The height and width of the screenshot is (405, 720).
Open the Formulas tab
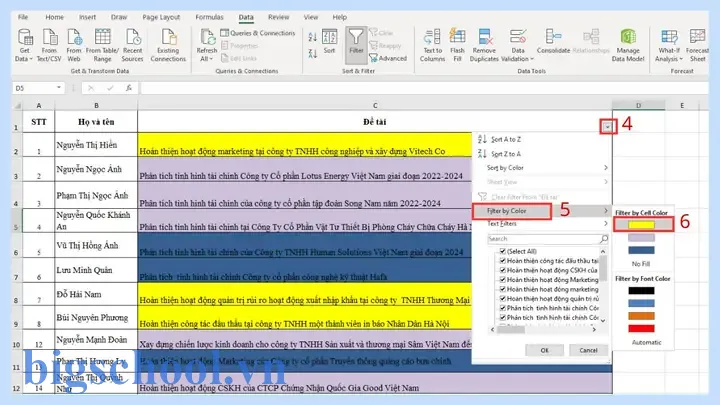(x=209, y=17)
